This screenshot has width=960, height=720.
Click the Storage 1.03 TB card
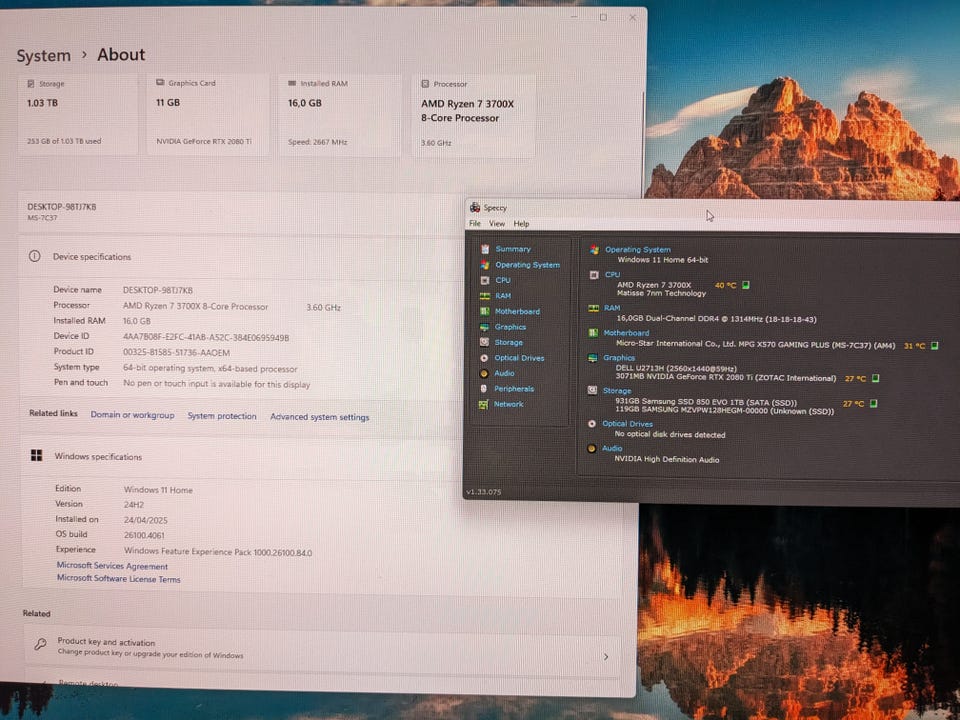pos(78,114)
